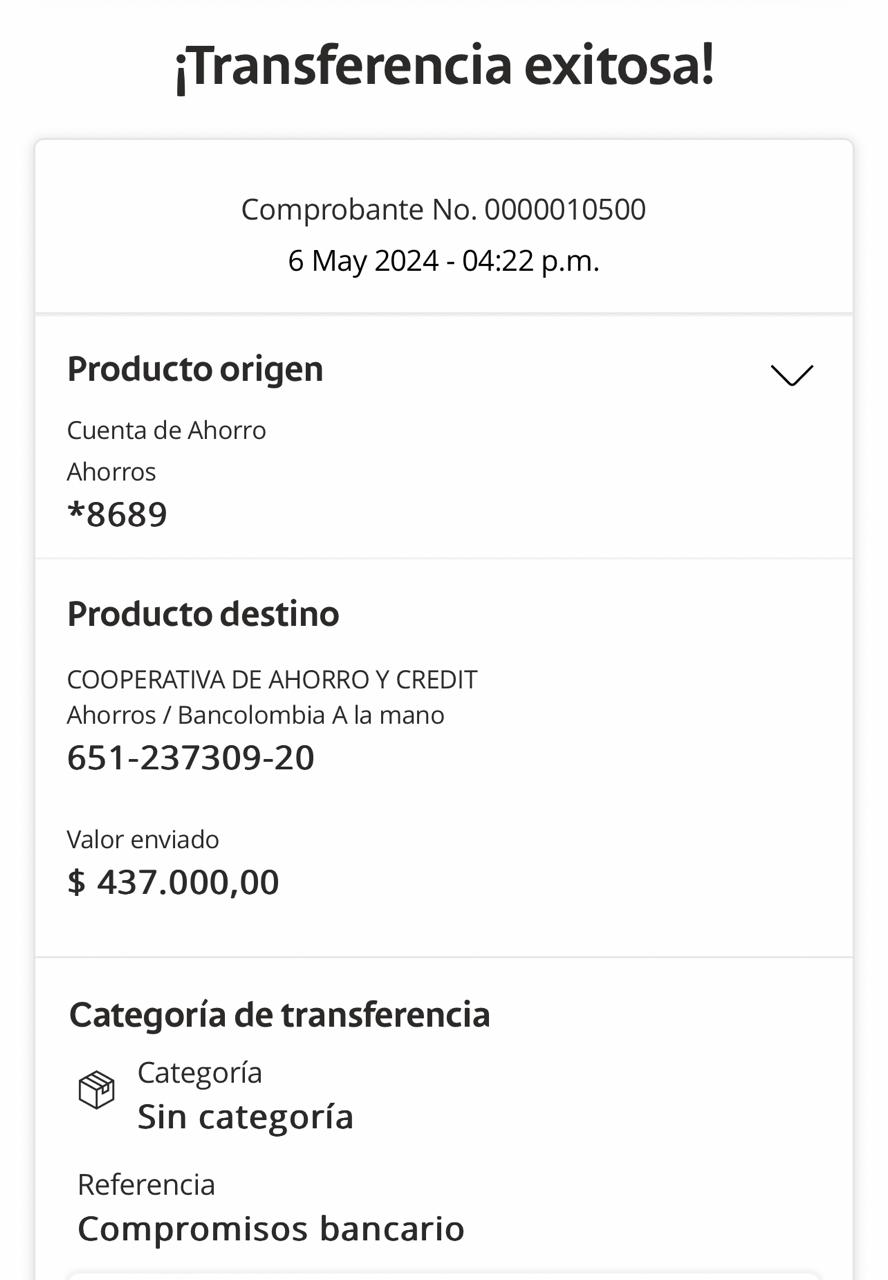Tap the Producto origen section title

195,369
